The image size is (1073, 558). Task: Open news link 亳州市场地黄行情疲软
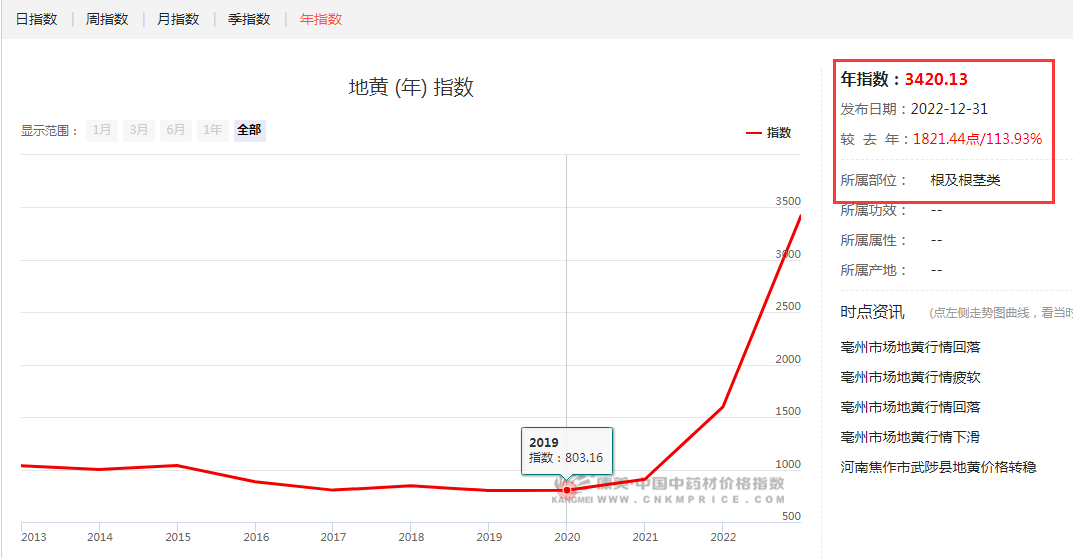[910, 377]
